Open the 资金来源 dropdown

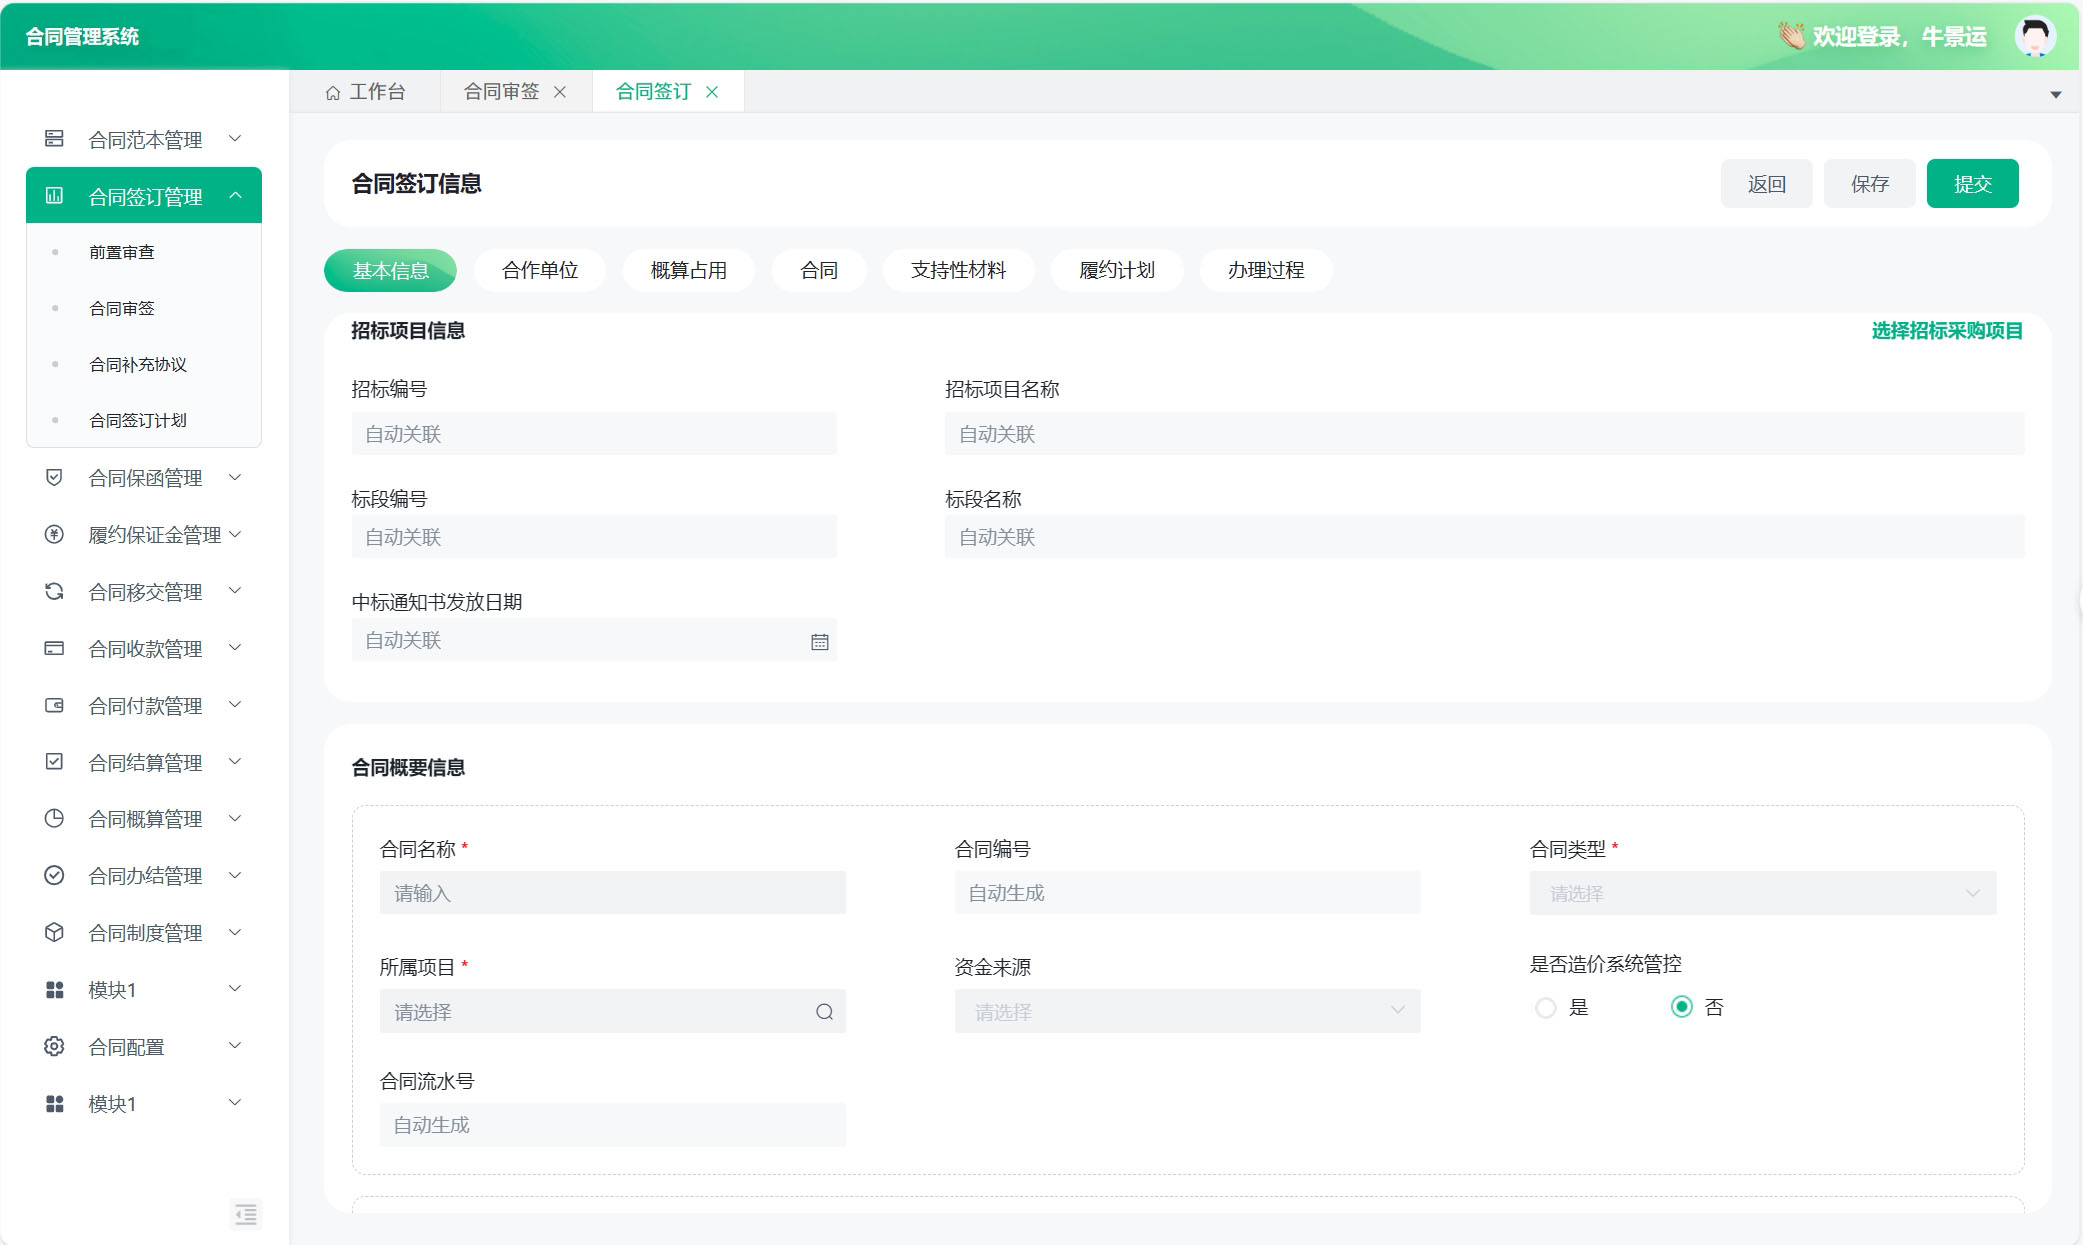(x=1187, y=1012)
